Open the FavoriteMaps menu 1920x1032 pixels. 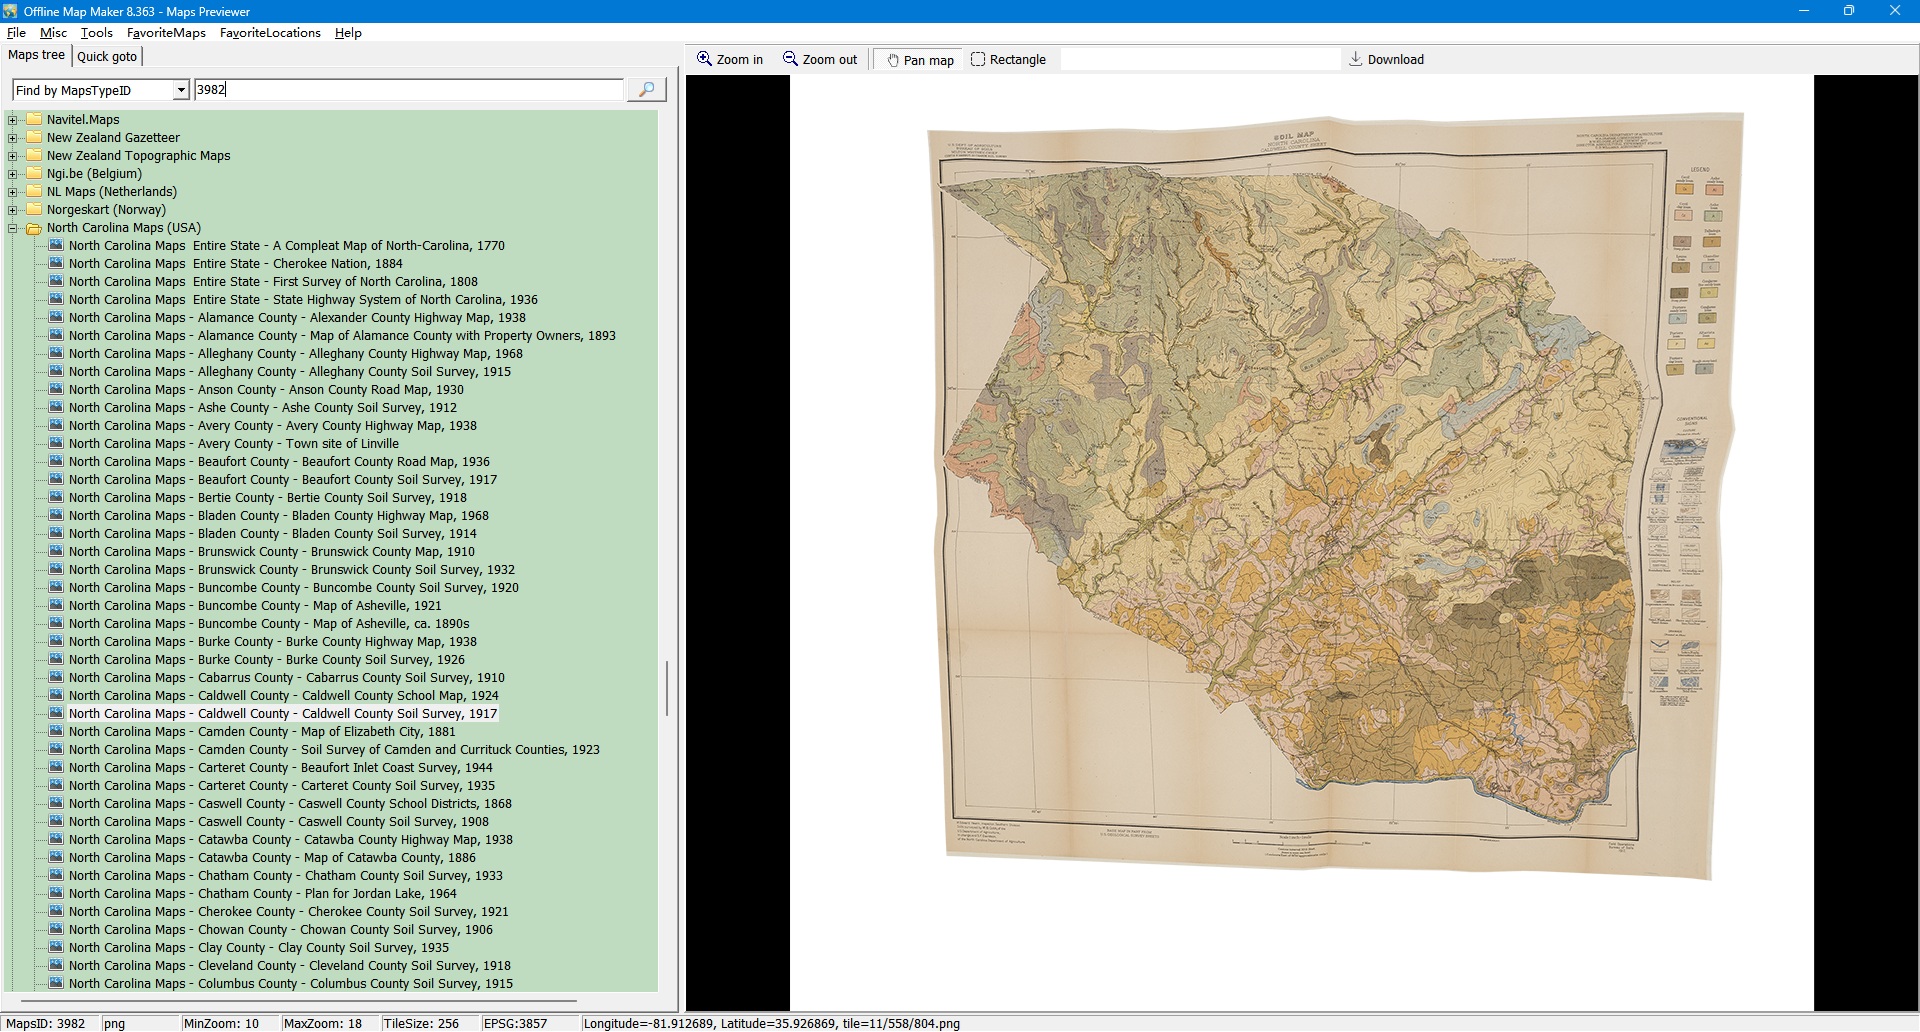(166, 33)
